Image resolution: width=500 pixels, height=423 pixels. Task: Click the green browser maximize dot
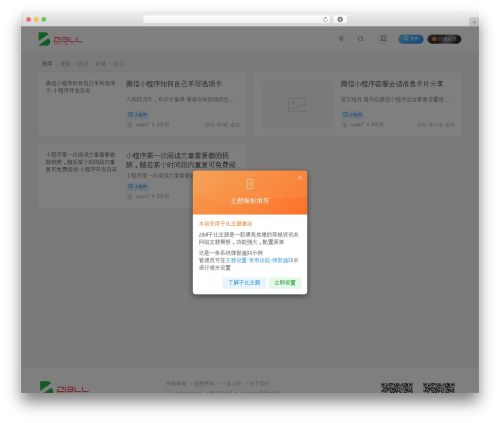click(44, 19)
